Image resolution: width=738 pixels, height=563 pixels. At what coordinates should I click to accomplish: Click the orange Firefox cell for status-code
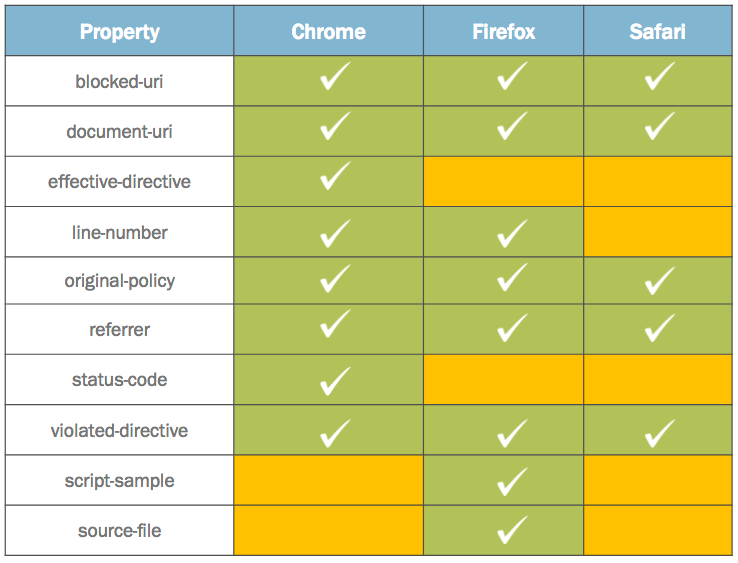click(504, 380)
